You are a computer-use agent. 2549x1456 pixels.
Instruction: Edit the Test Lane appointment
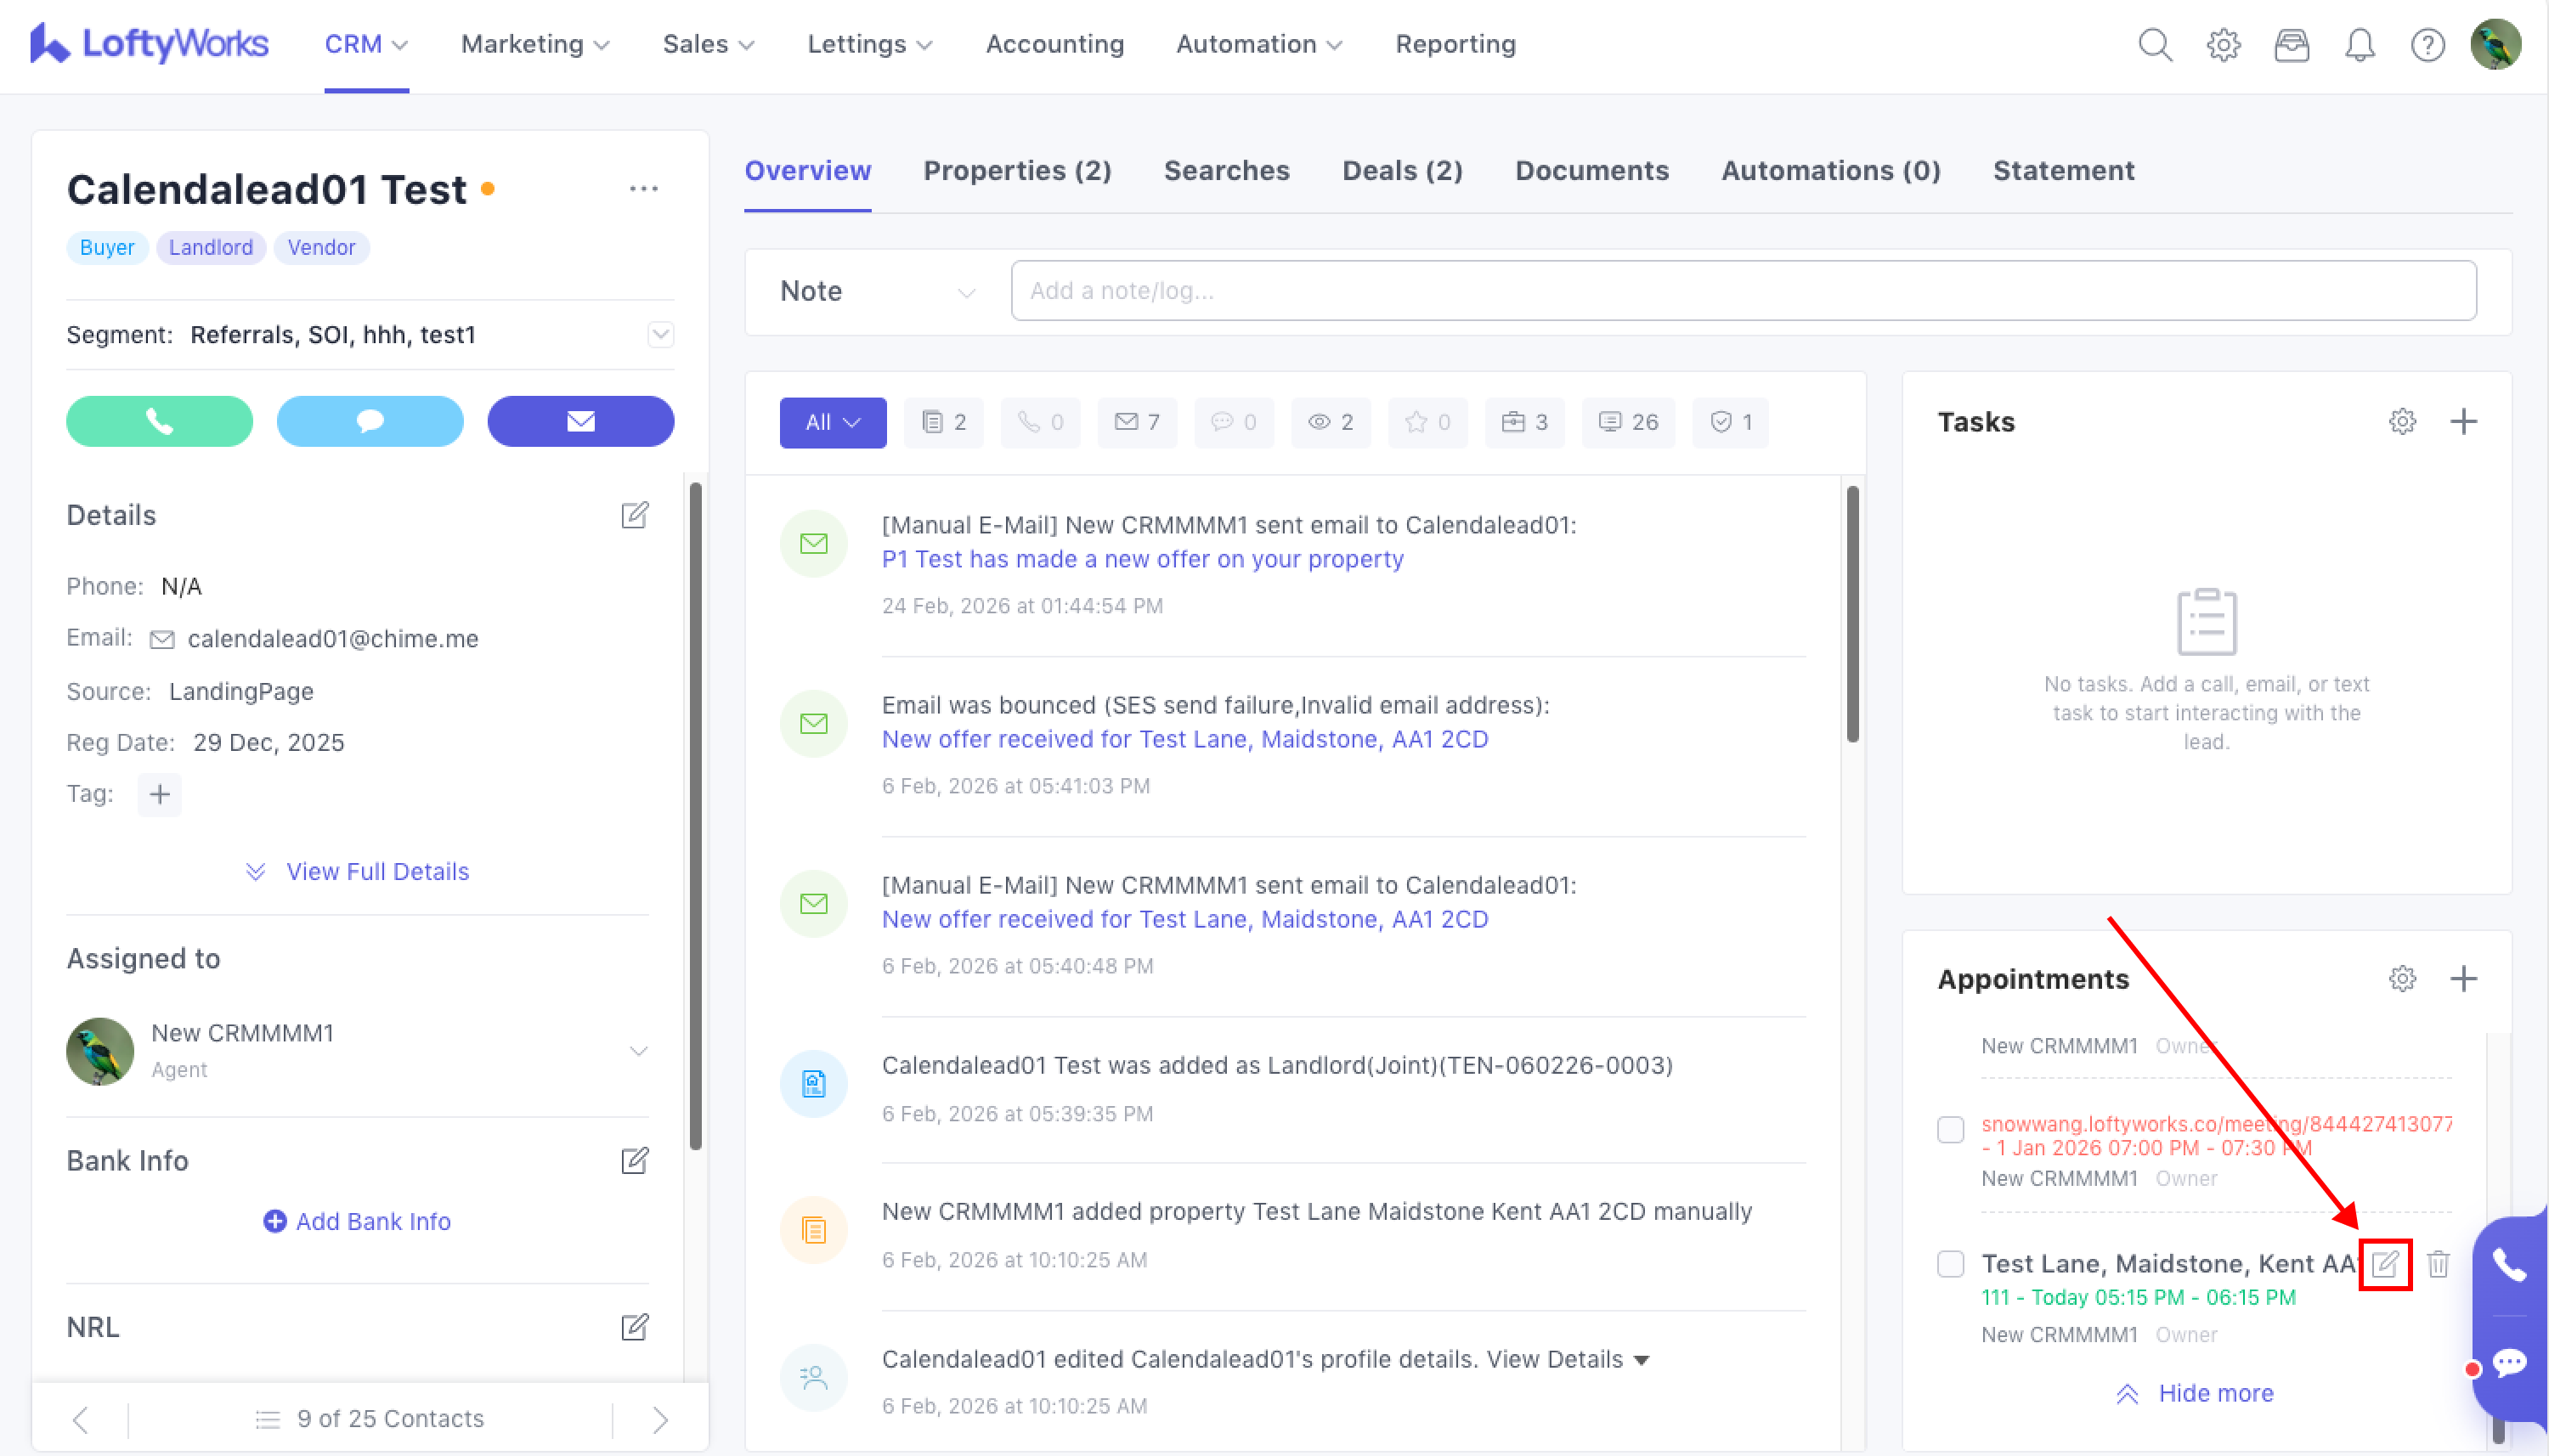click(2385, 1264)
